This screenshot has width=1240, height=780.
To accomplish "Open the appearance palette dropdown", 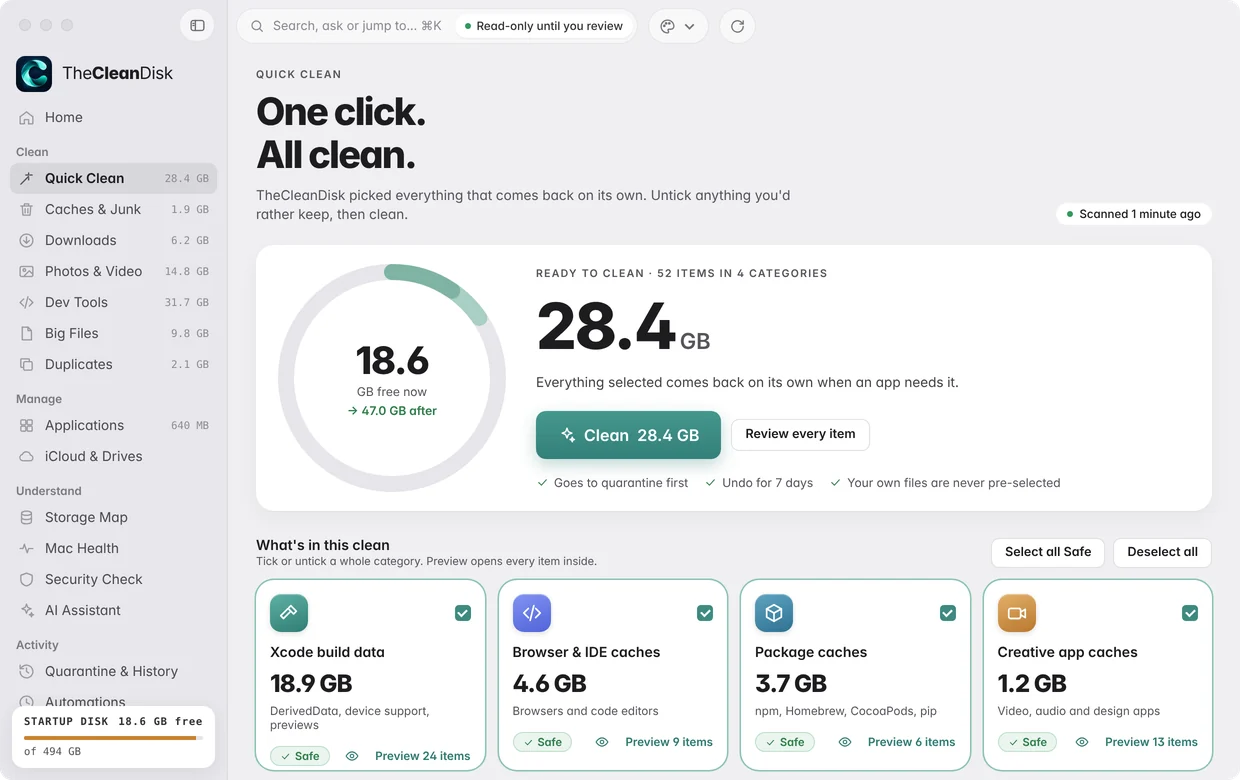I will pyautogui.click(x=678, y=26).
